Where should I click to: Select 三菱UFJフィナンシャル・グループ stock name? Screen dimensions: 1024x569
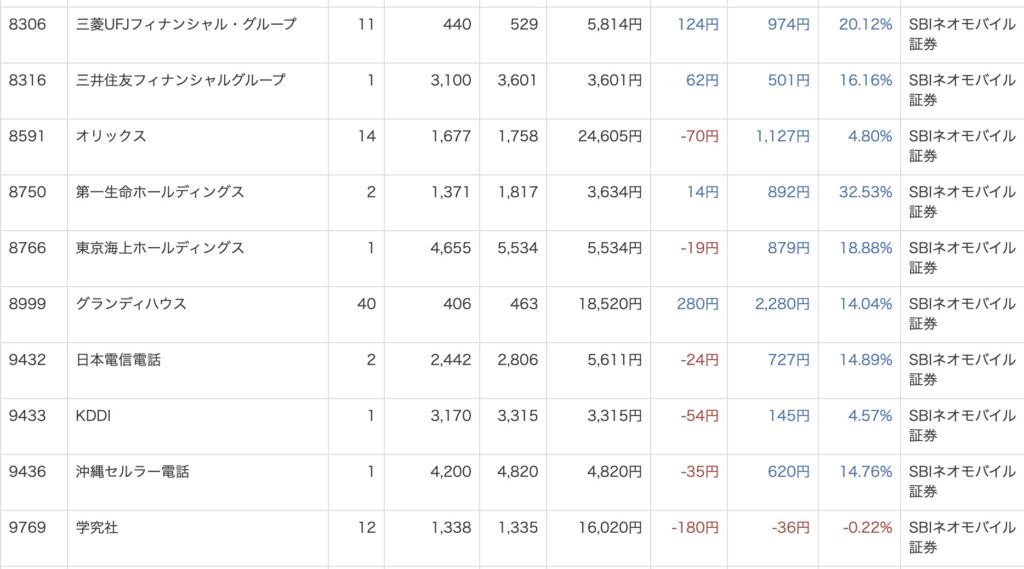pyautogui.click(x=186, y=24)
